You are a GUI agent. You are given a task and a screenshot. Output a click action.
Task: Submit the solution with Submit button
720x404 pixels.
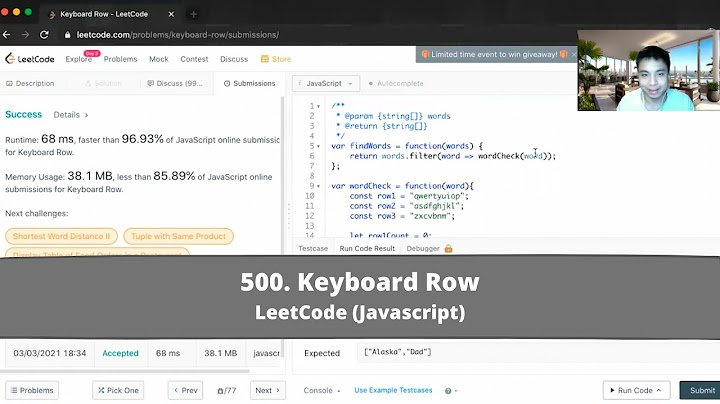point(700,390)
